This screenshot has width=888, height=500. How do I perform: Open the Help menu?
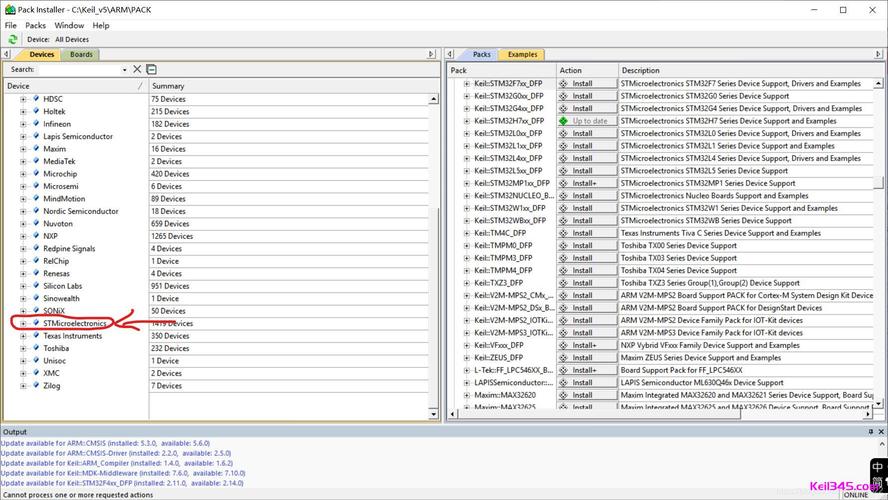(x=101, y=25)
